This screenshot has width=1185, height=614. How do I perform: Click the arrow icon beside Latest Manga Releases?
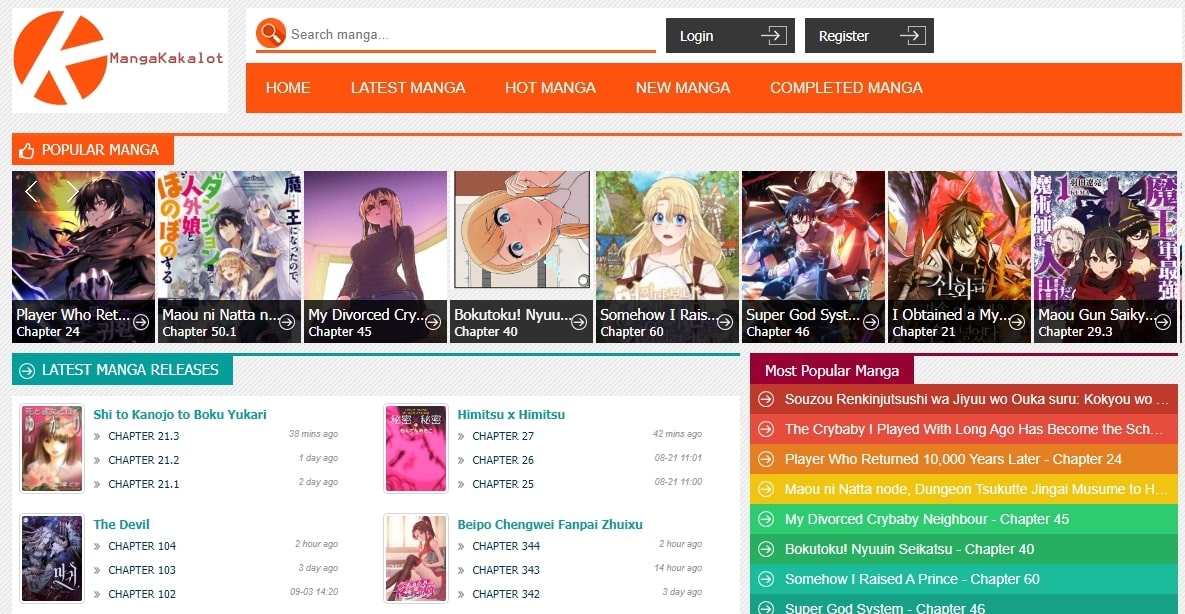pyautogui.click(x=27, y=371)
